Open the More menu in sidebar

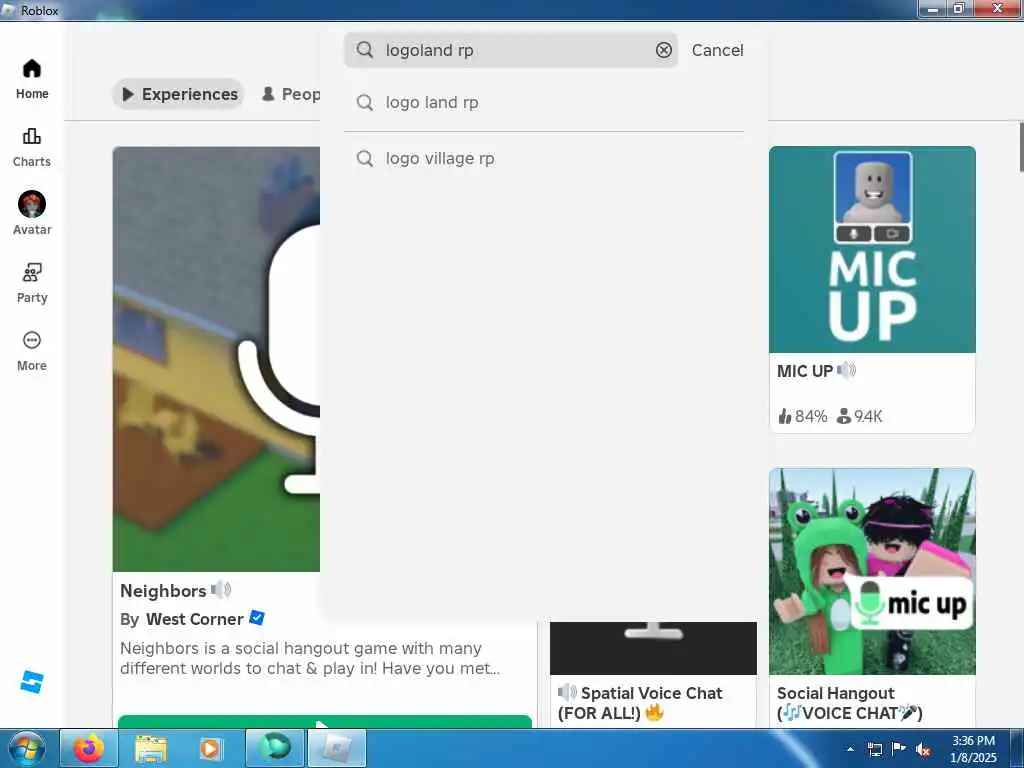coord(32,351)
